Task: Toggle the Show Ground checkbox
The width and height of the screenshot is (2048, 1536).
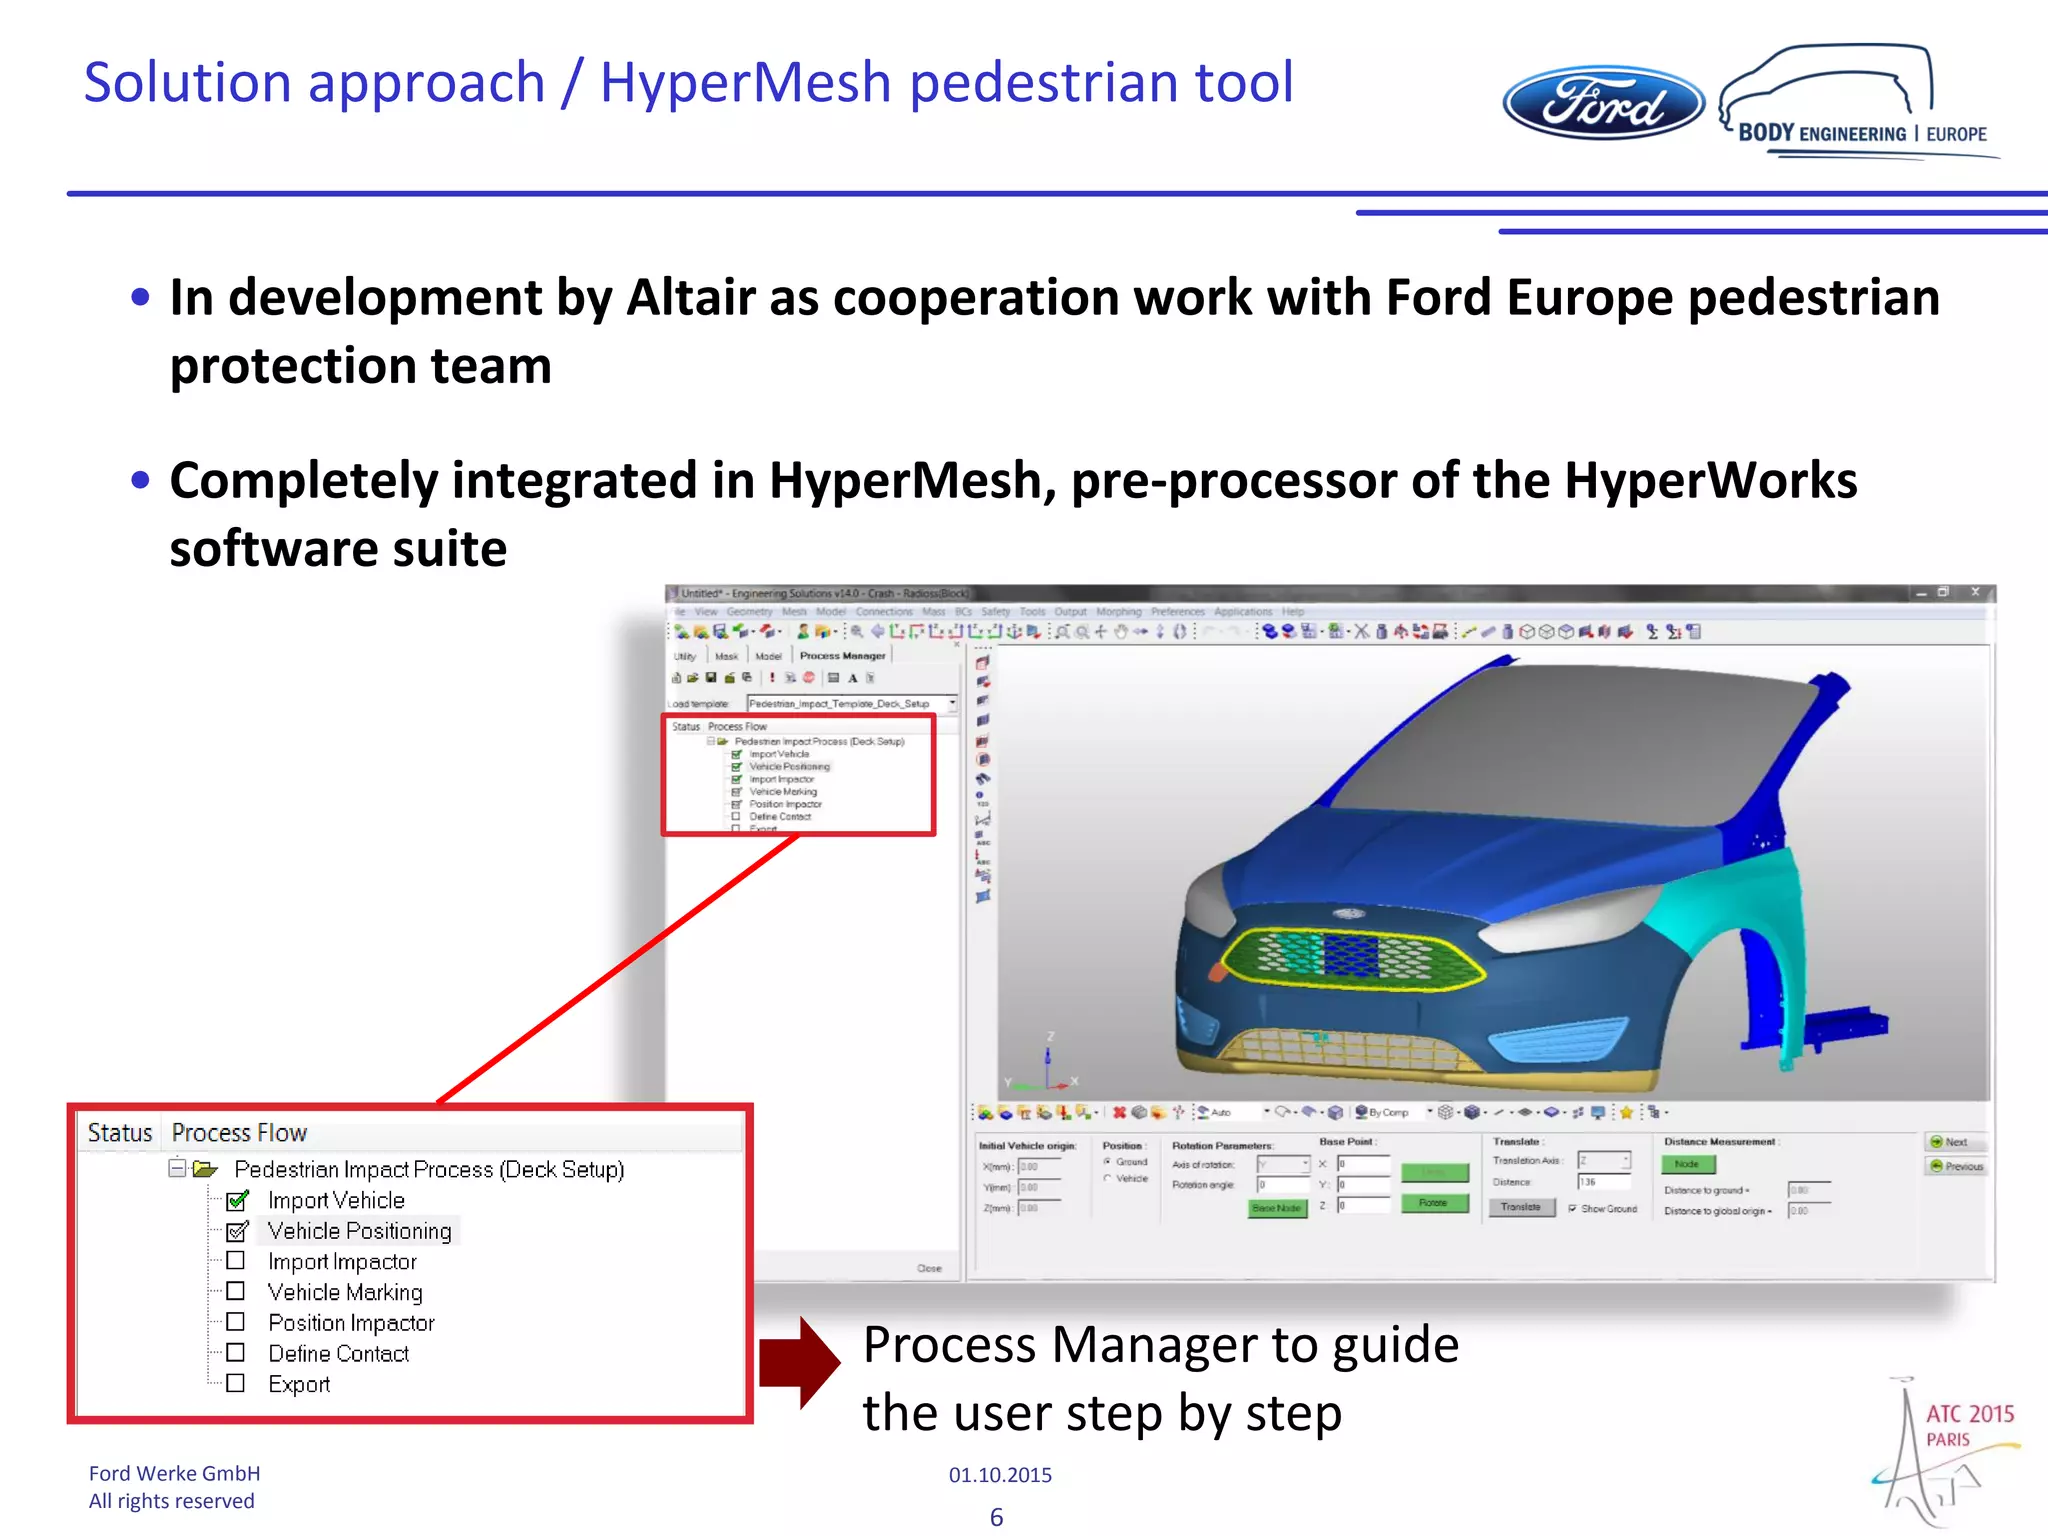Action: (x=1573, y=1208)
